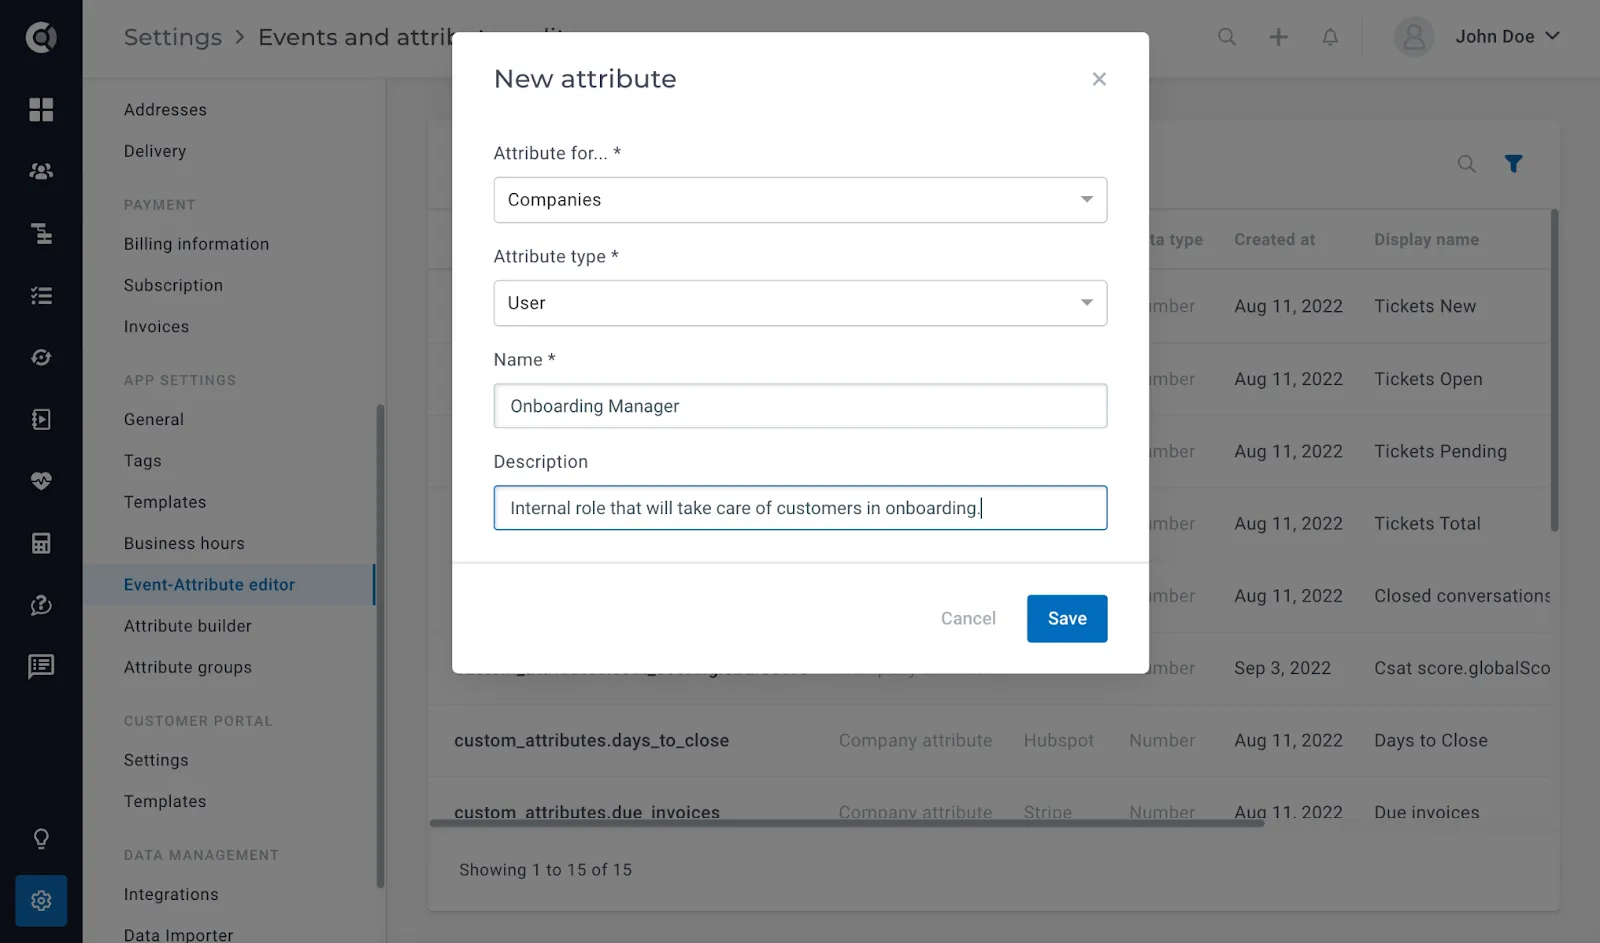The image size is (1600, 943).
Task: Click the settings sidebar vertical scrollbar
Action: click(380, 645)
